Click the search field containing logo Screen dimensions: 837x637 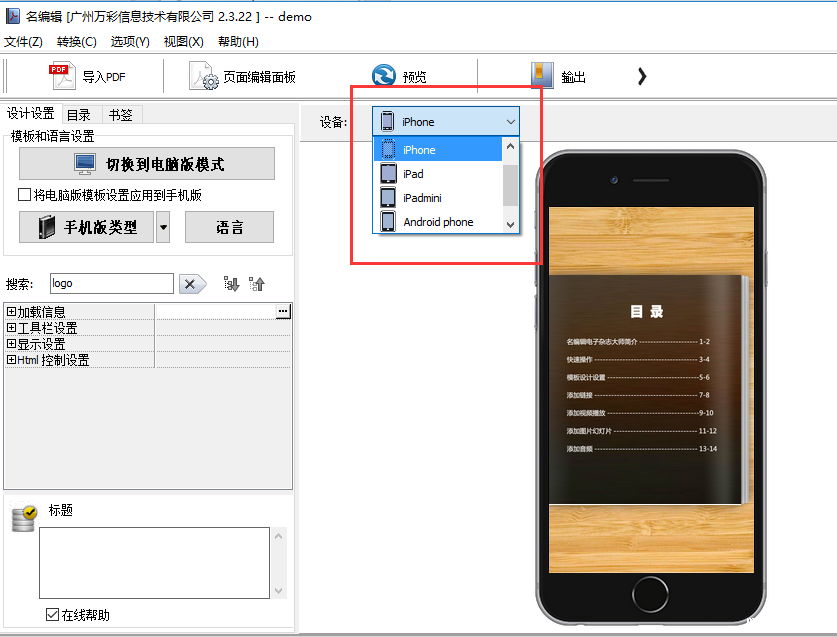(110, 284)
